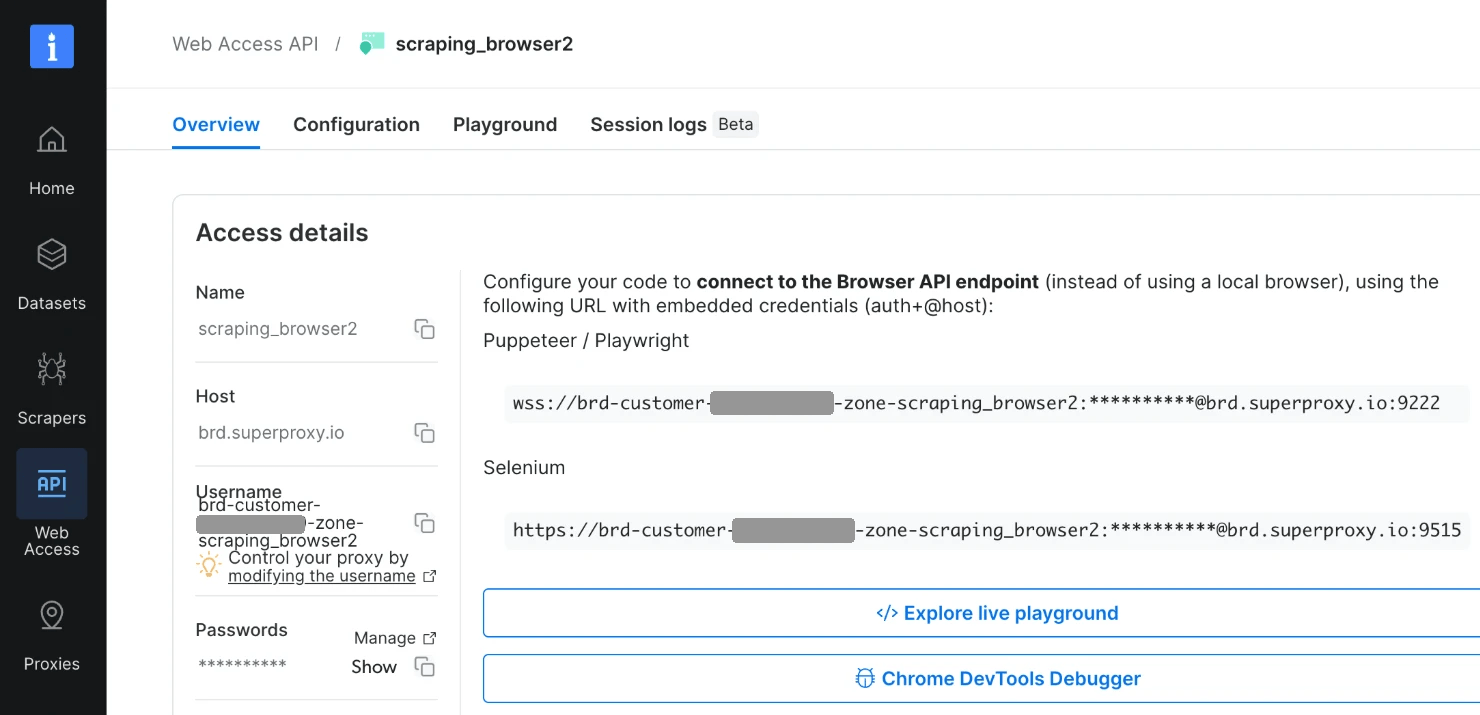Copy the password value
Screen dimensions: 1480x715
[425, 667]
